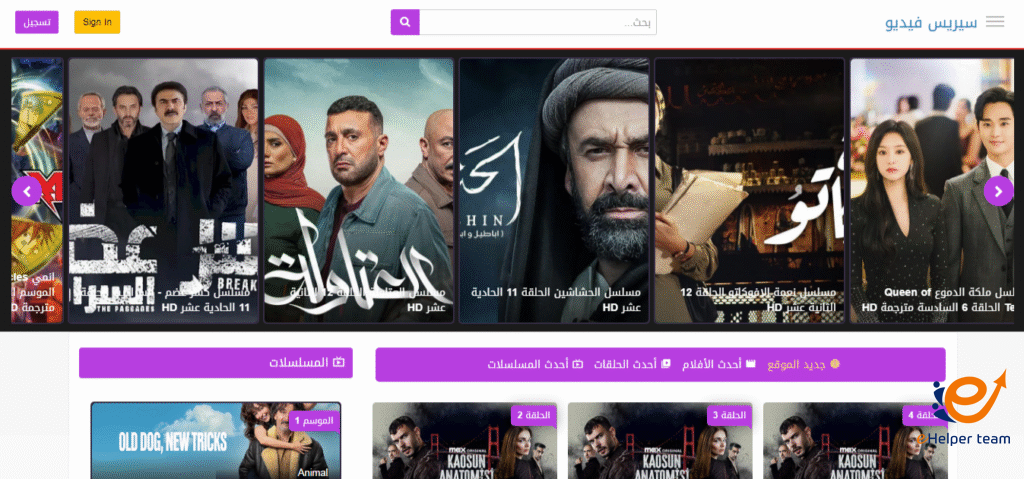
Task: Open the hamburger menu beside the site title
Action: [995, 22]
